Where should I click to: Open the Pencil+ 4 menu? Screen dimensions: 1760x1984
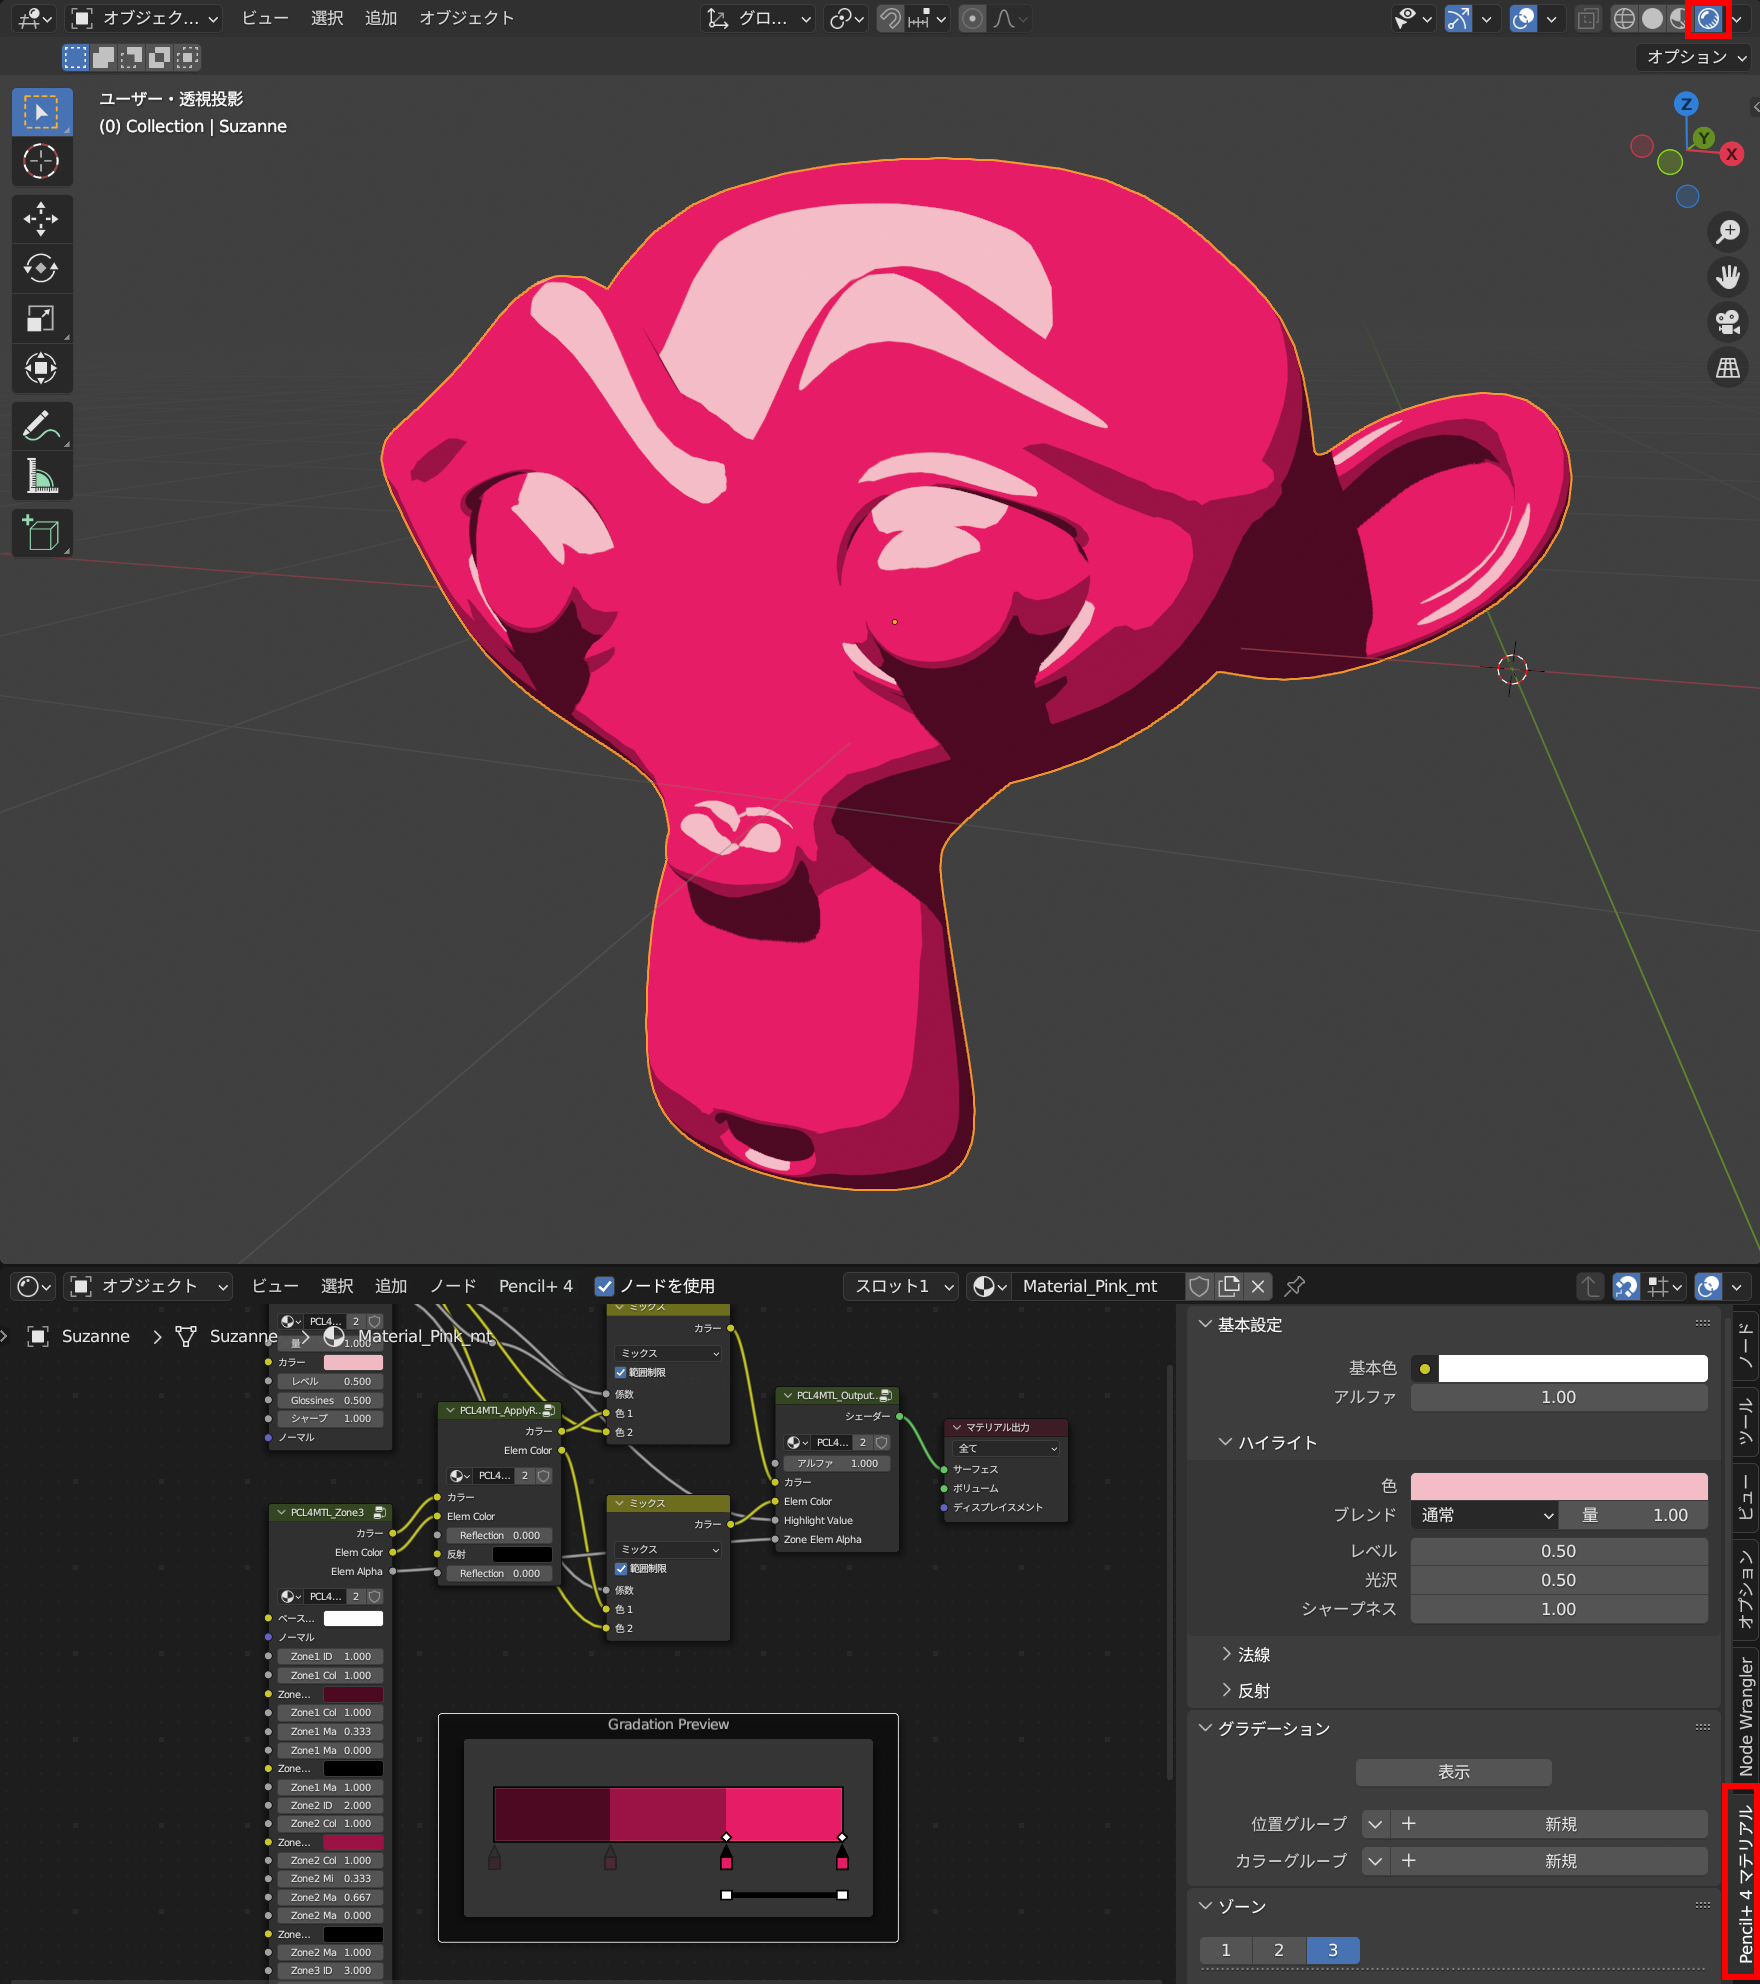(x=536, y=1286)
